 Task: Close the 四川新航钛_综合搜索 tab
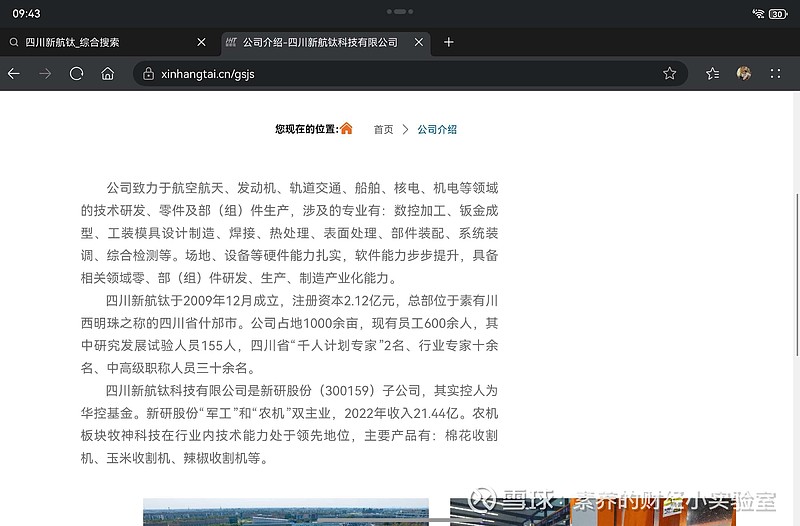click(202, 42)
